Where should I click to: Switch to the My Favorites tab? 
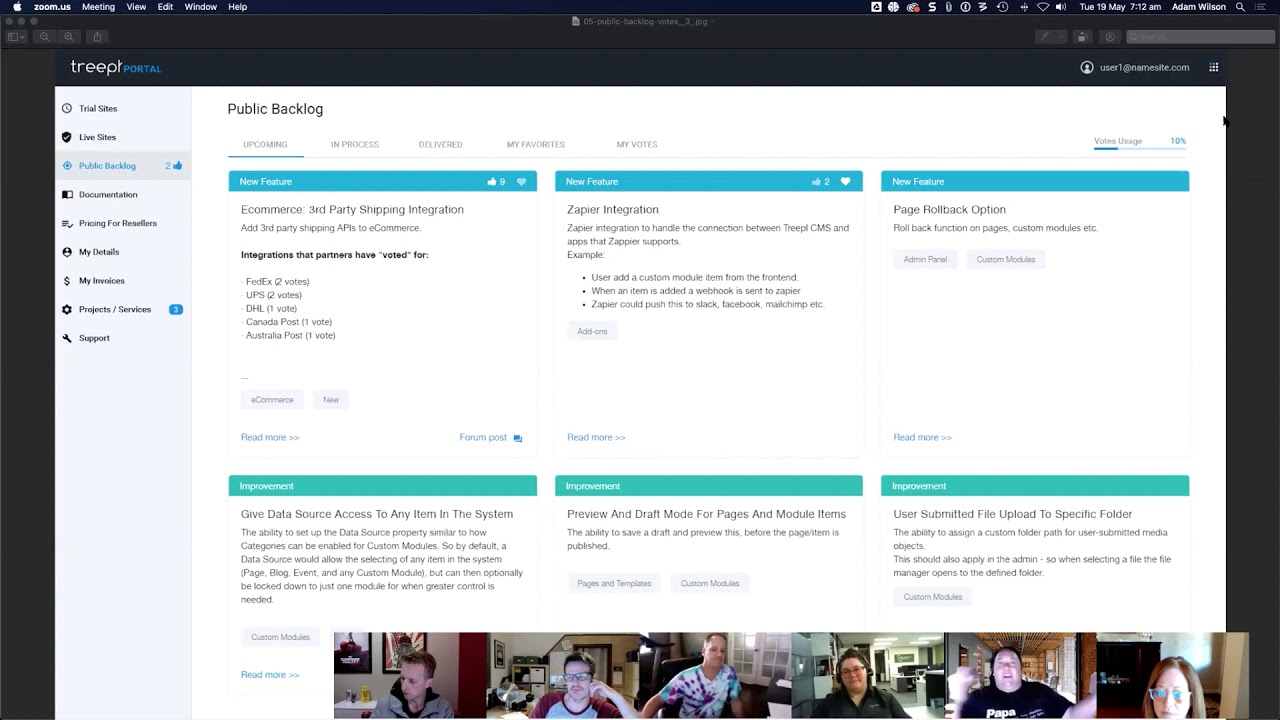(536, 144)
